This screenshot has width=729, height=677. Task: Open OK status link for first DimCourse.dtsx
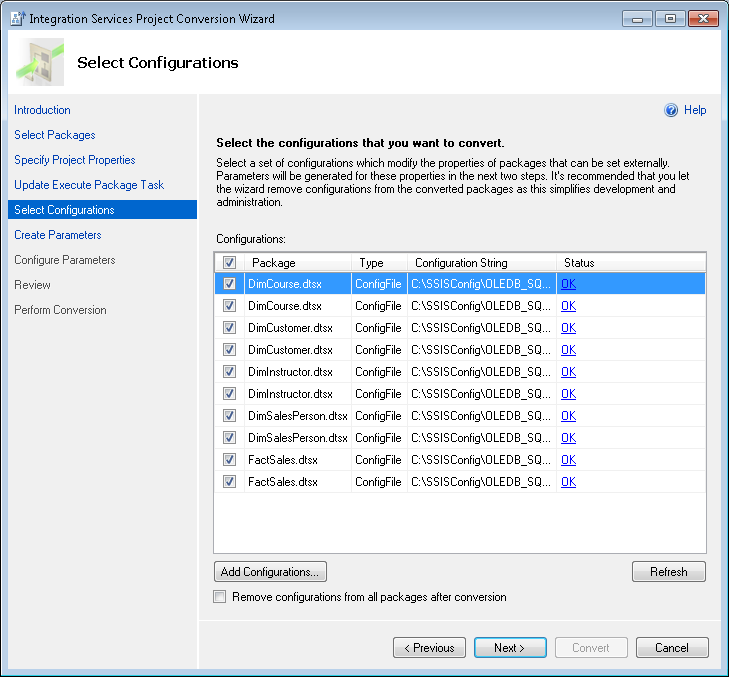coord(568,284)
